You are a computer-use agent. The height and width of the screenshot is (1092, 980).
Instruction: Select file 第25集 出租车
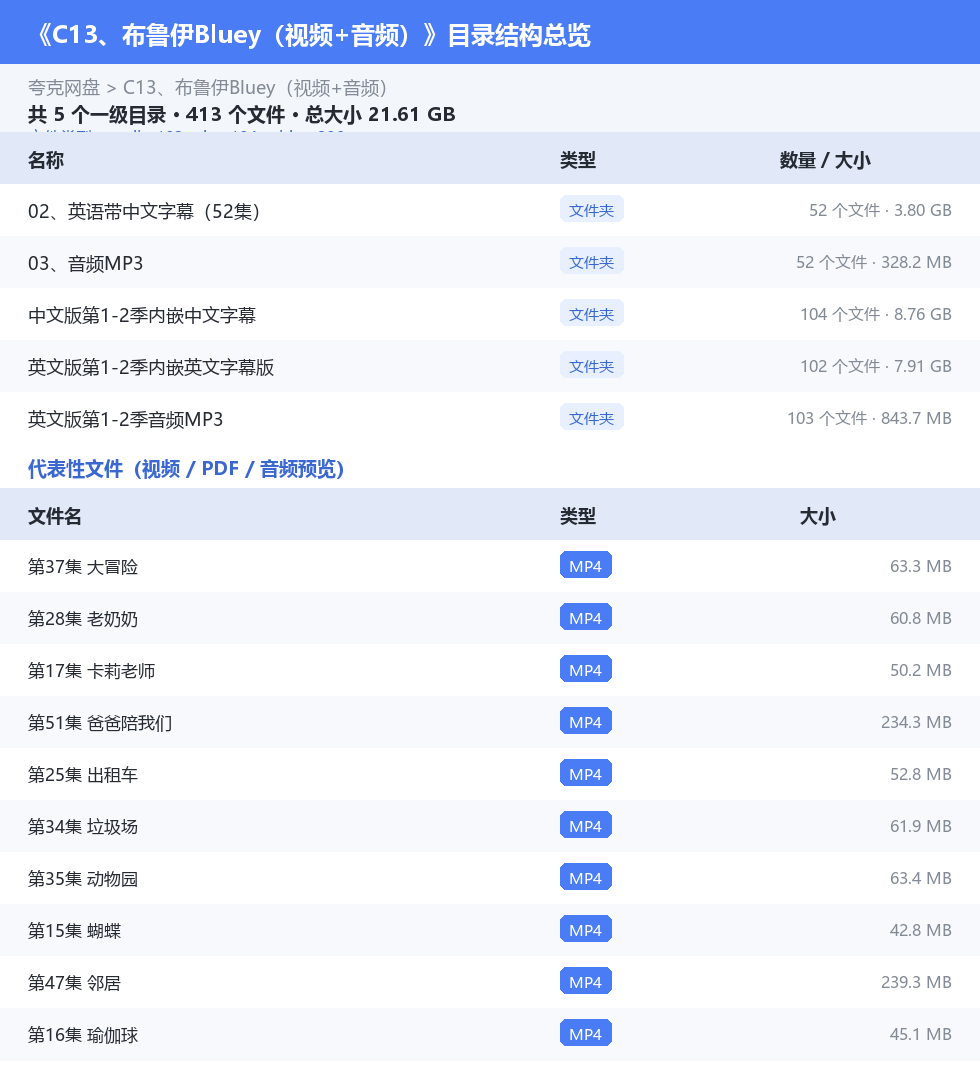[83, 774]
